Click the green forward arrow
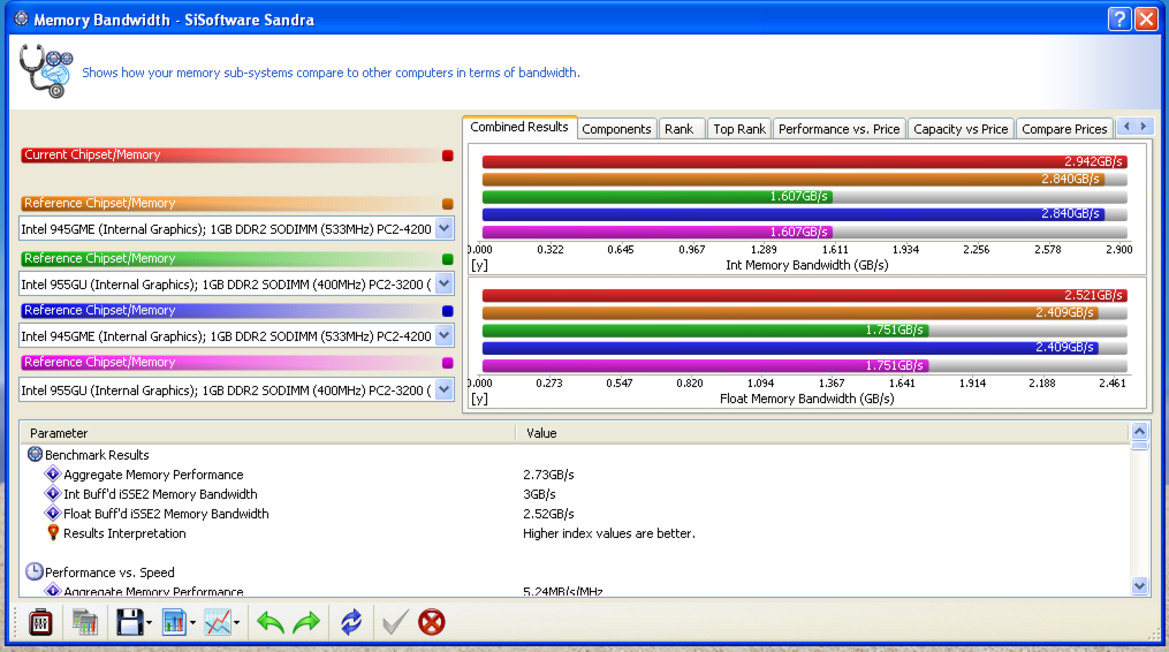This screenshot has height=652, width=1169. 306,621
